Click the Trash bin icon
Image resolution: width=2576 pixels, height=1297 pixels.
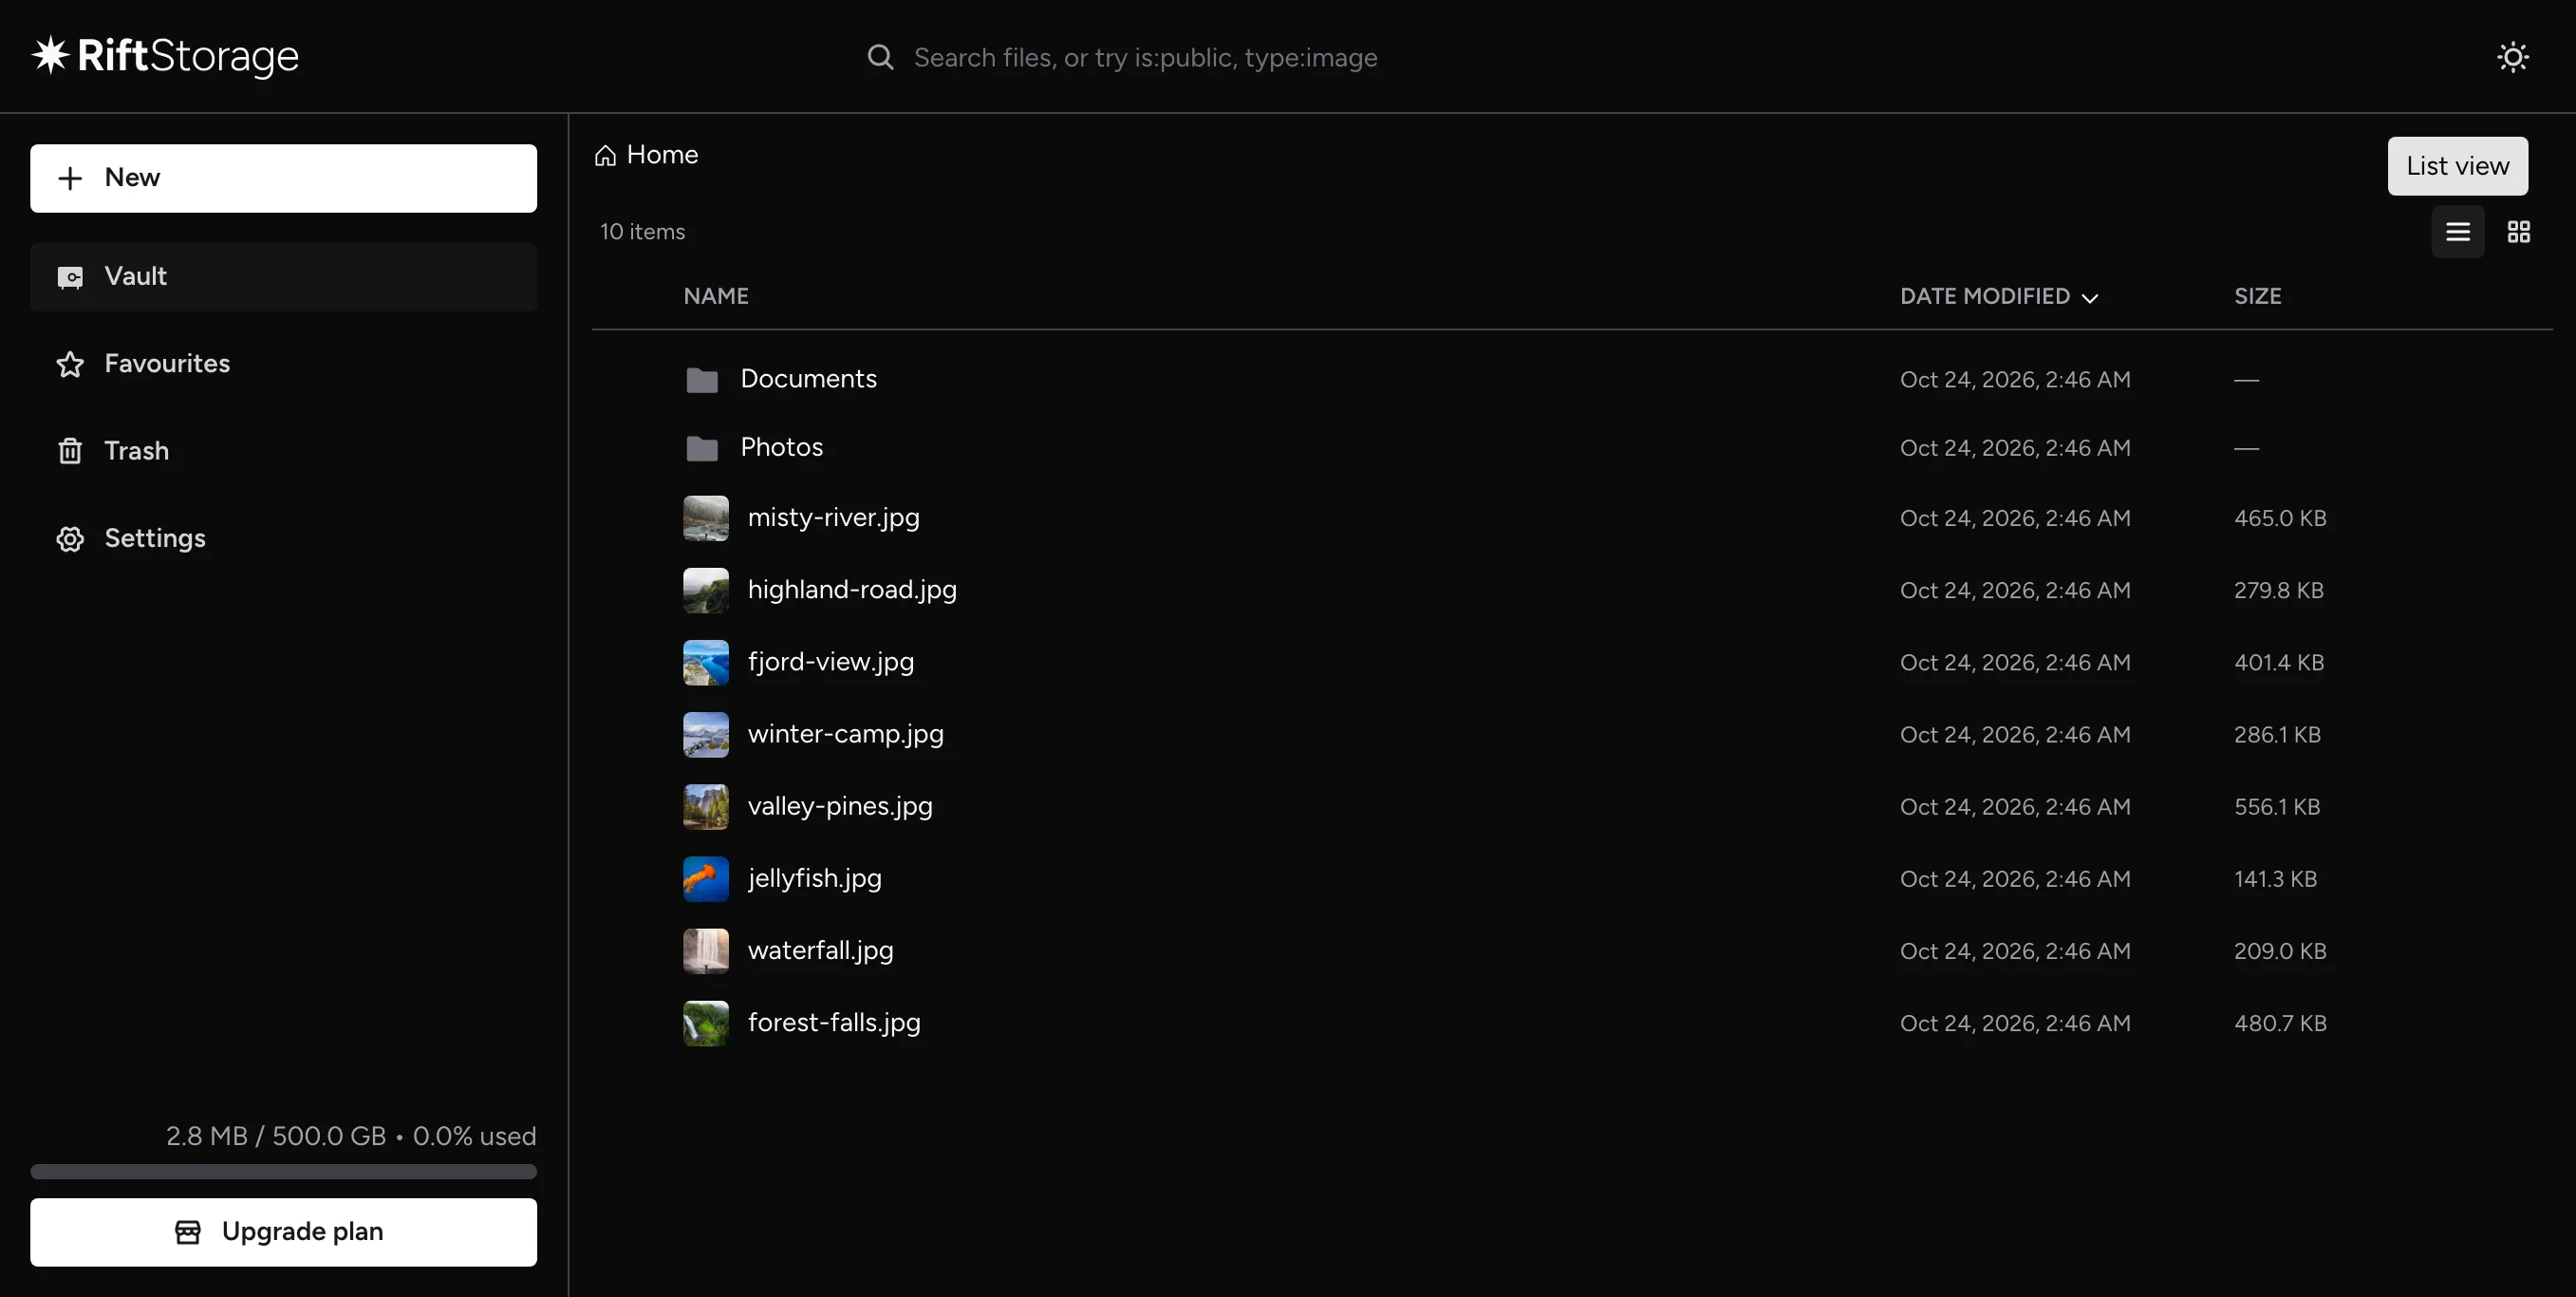click(70, 451)
